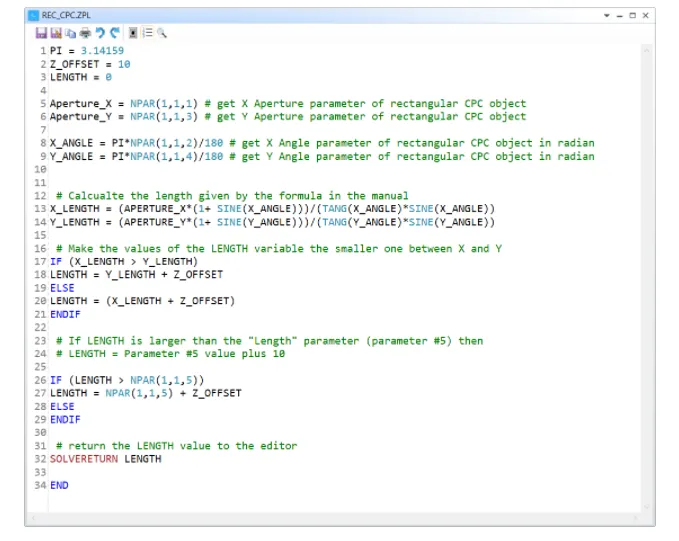Click the Save icon in the toolbar

tap(41, 33)
